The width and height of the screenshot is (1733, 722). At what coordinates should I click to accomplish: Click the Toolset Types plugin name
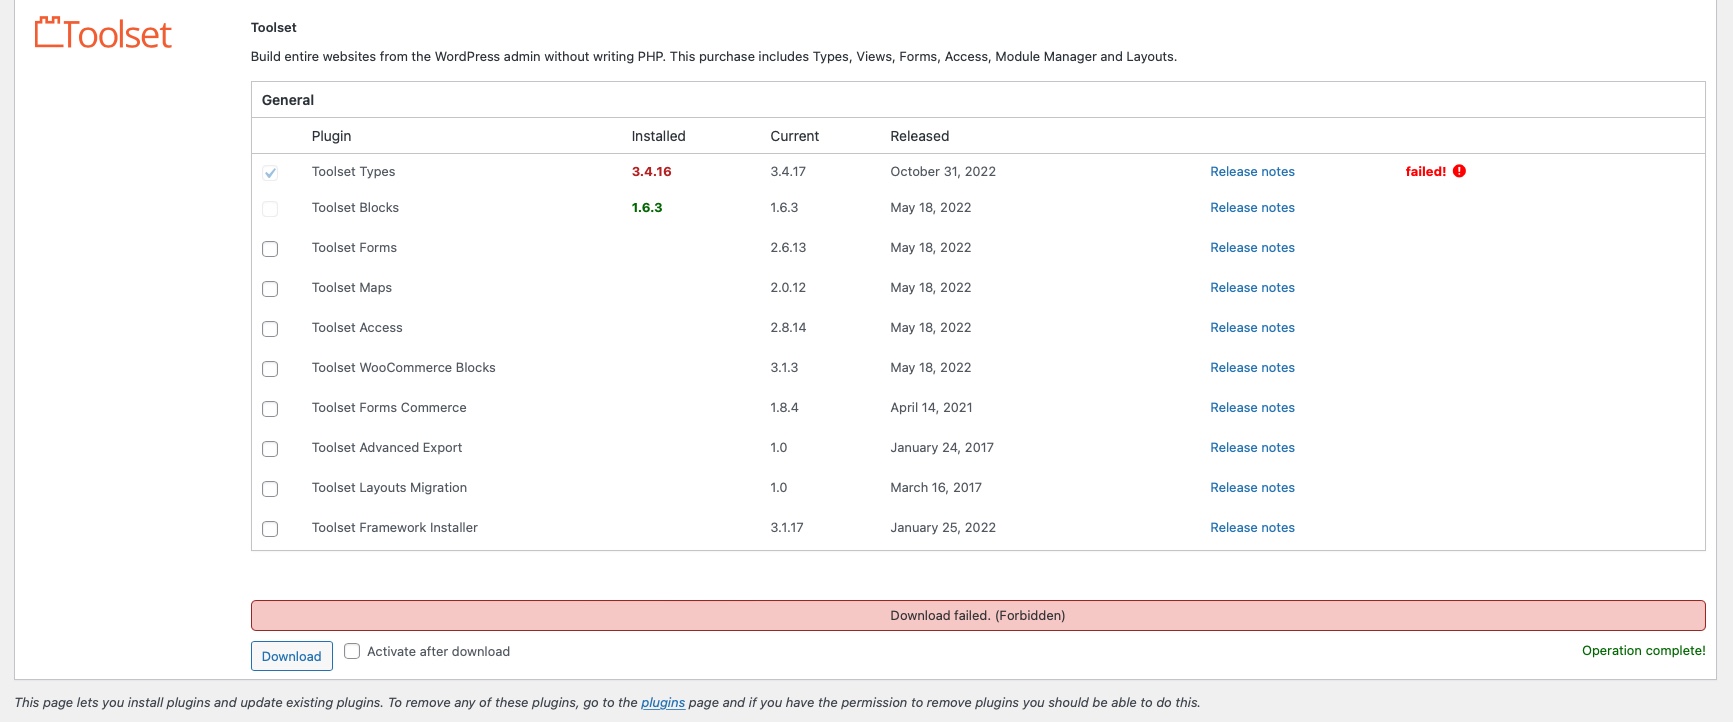(353, 172)
